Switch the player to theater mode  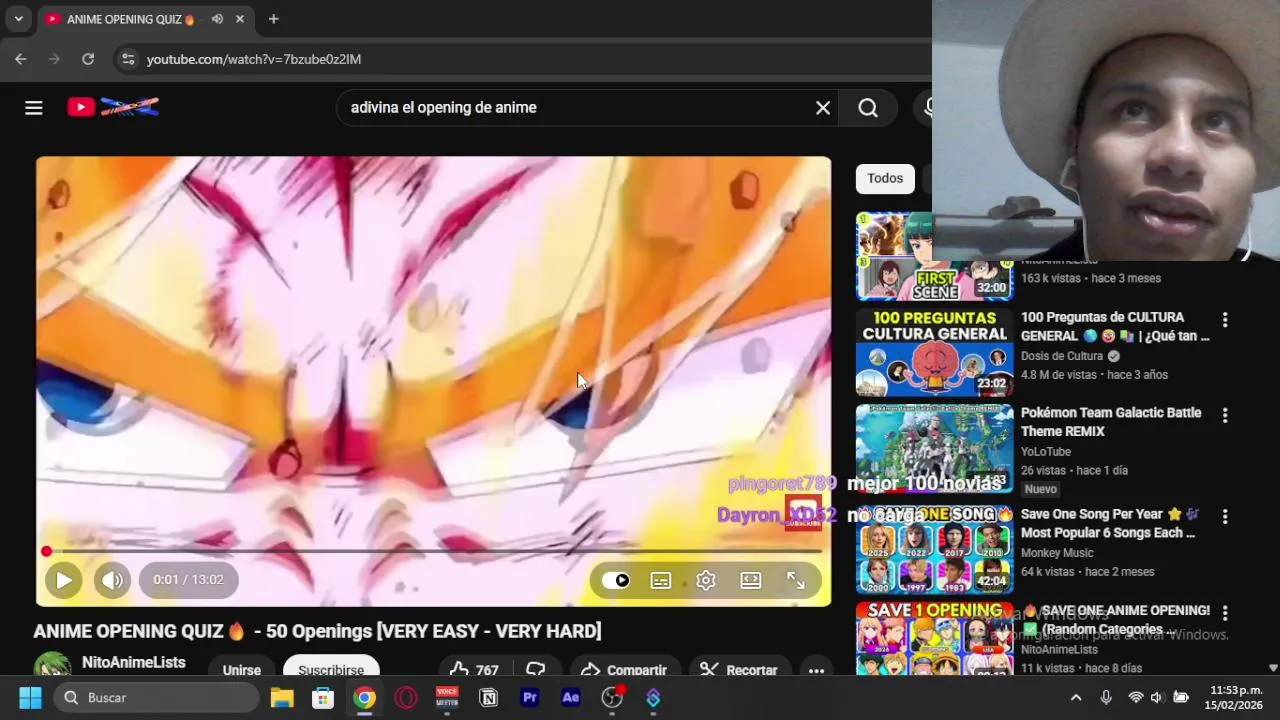751,580
